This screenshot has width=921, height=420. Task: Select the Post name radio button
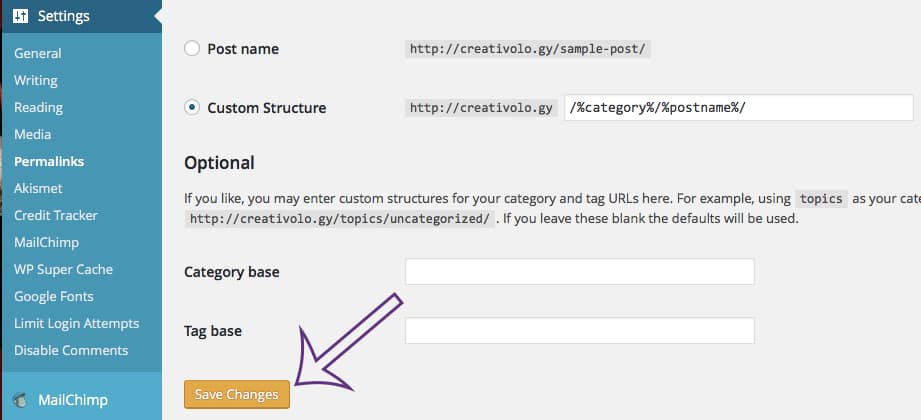coord(192,48)
